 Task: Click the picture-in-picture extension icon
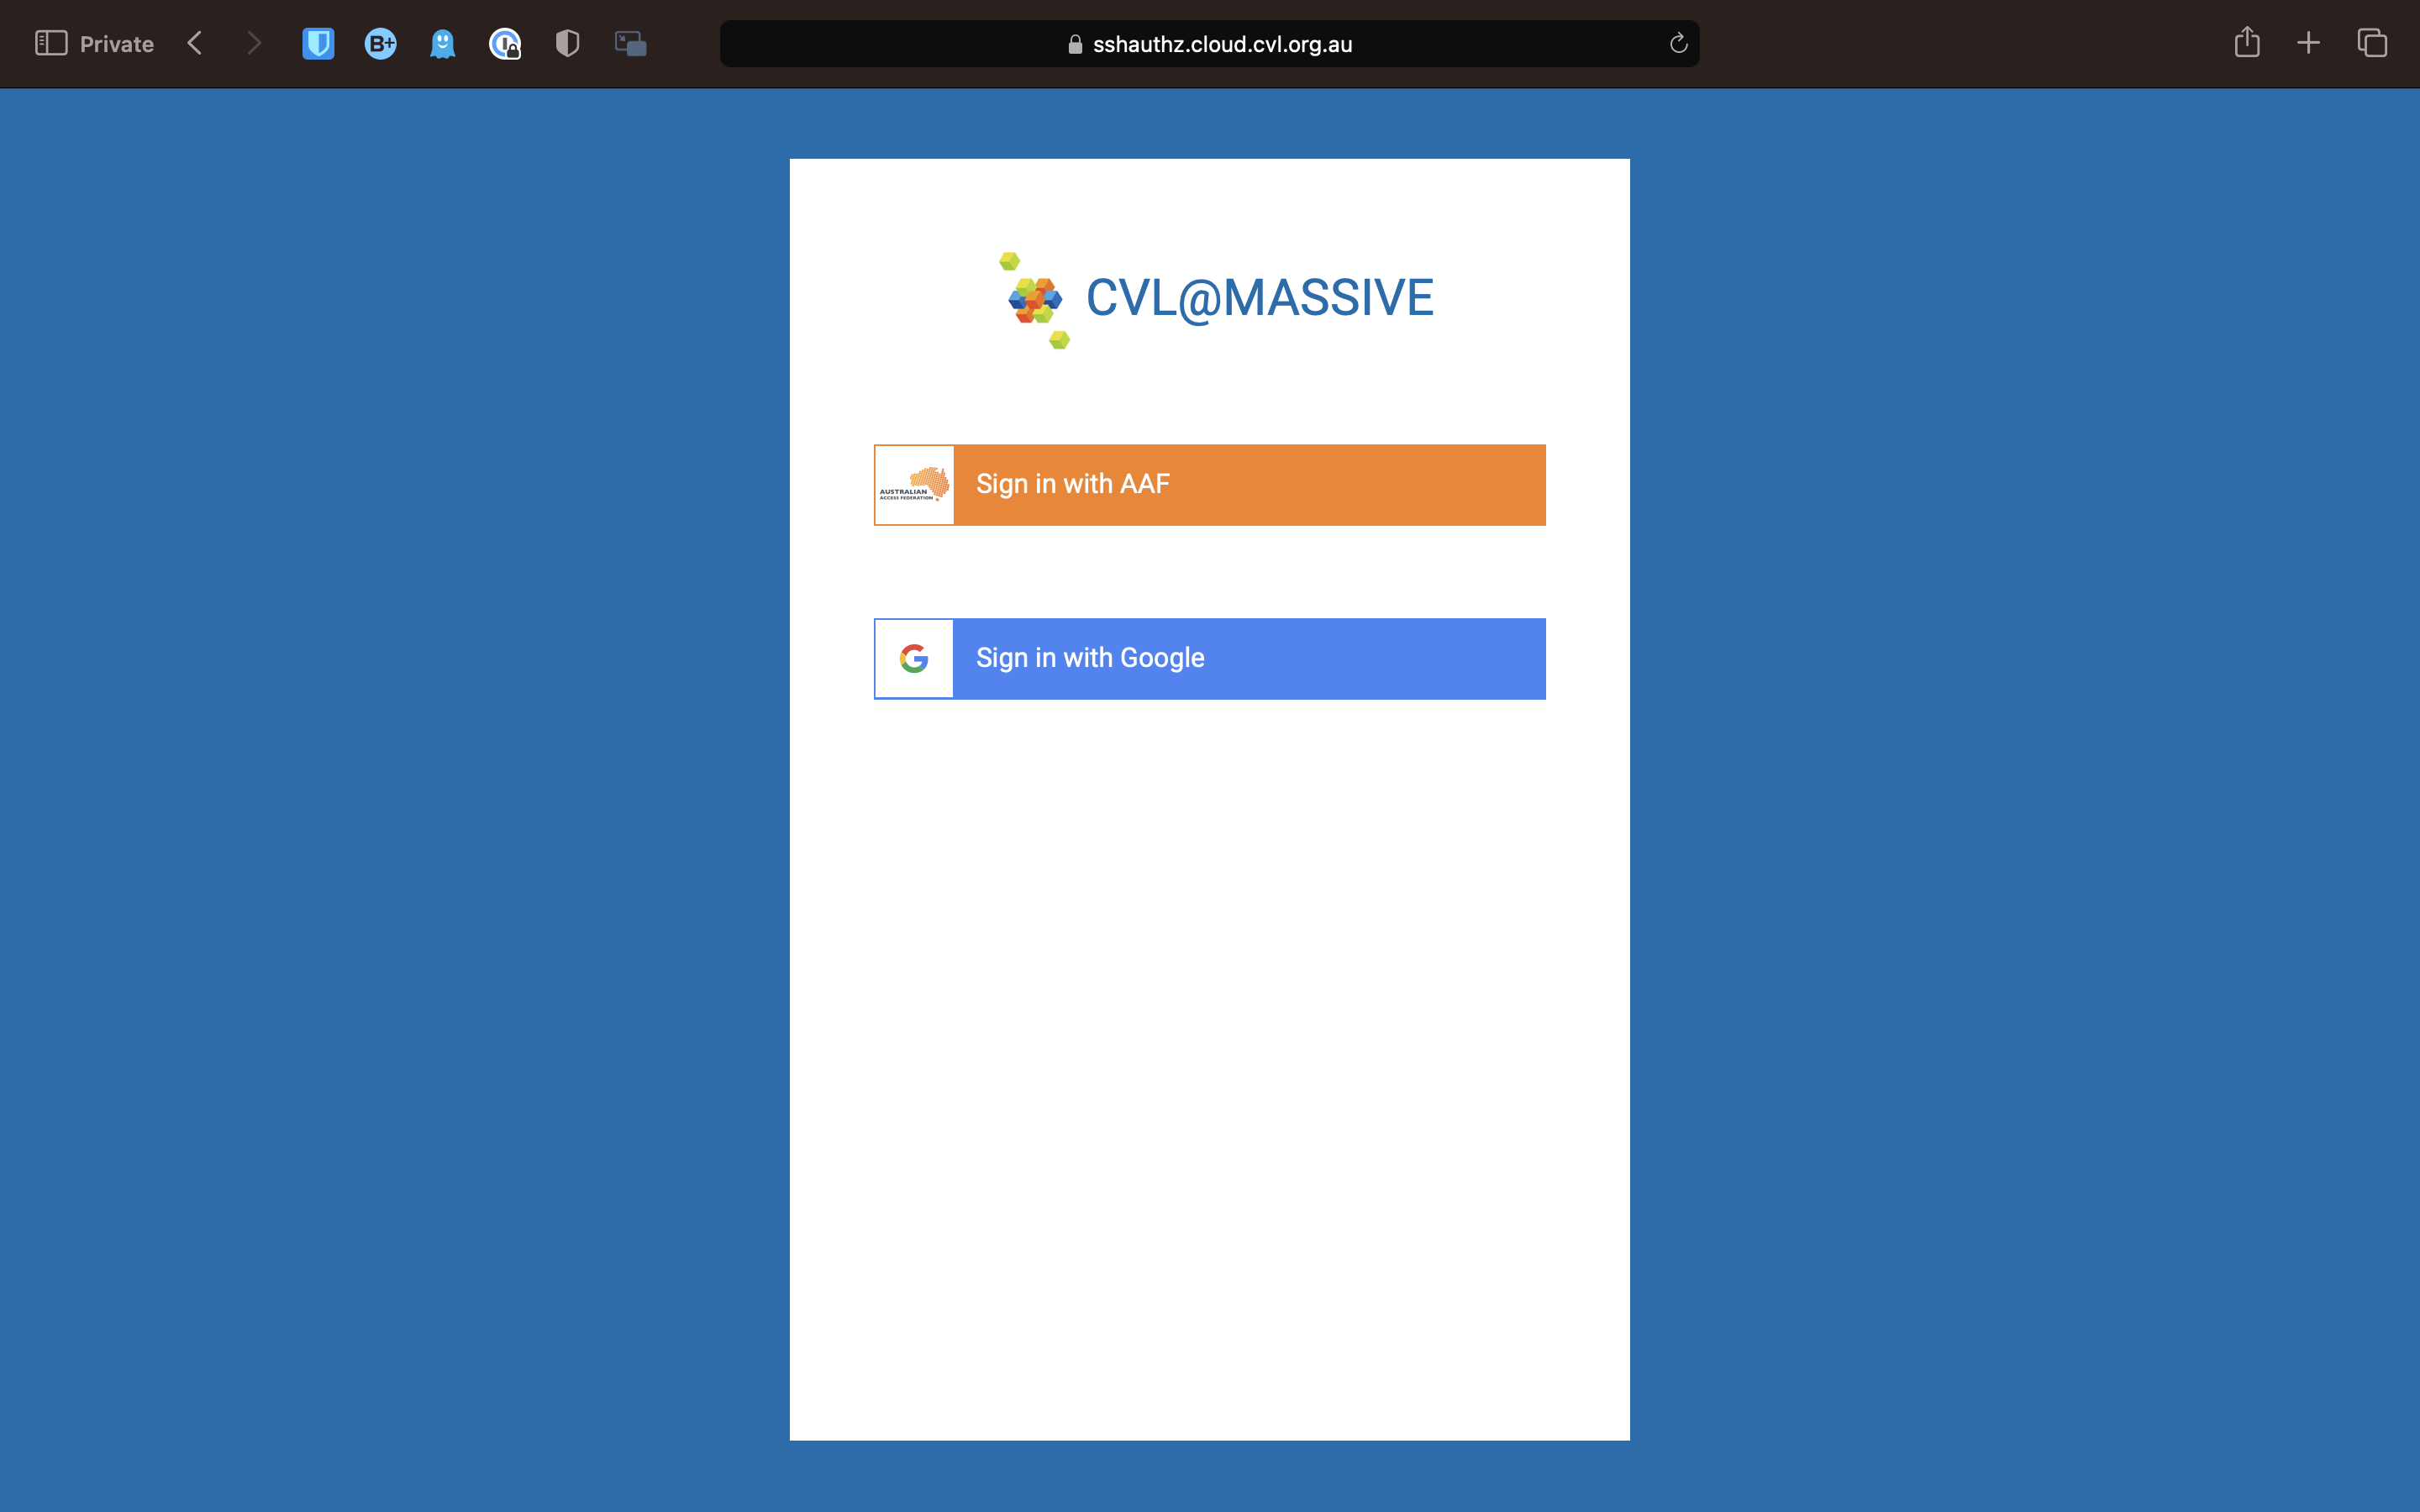(631, 44)
